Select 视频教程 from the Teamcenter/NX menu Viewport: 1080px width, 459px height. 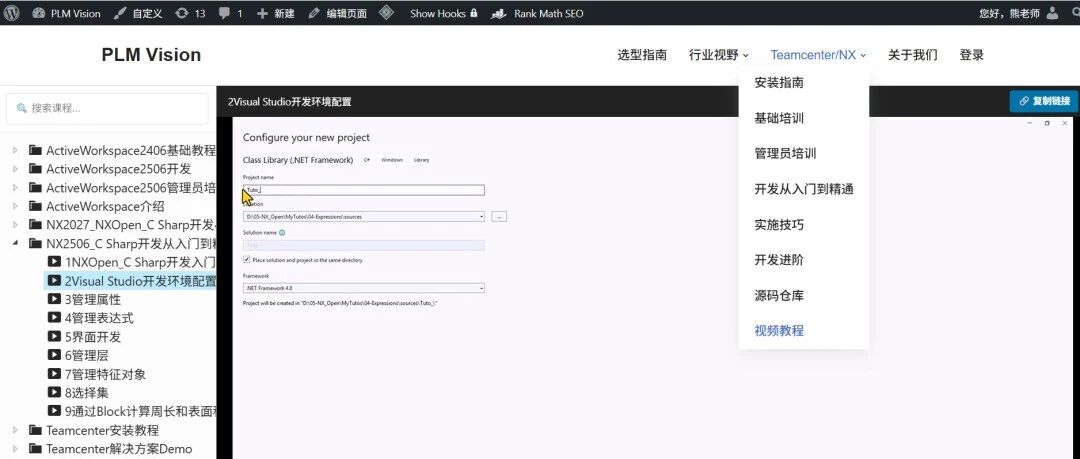(779, 331)
